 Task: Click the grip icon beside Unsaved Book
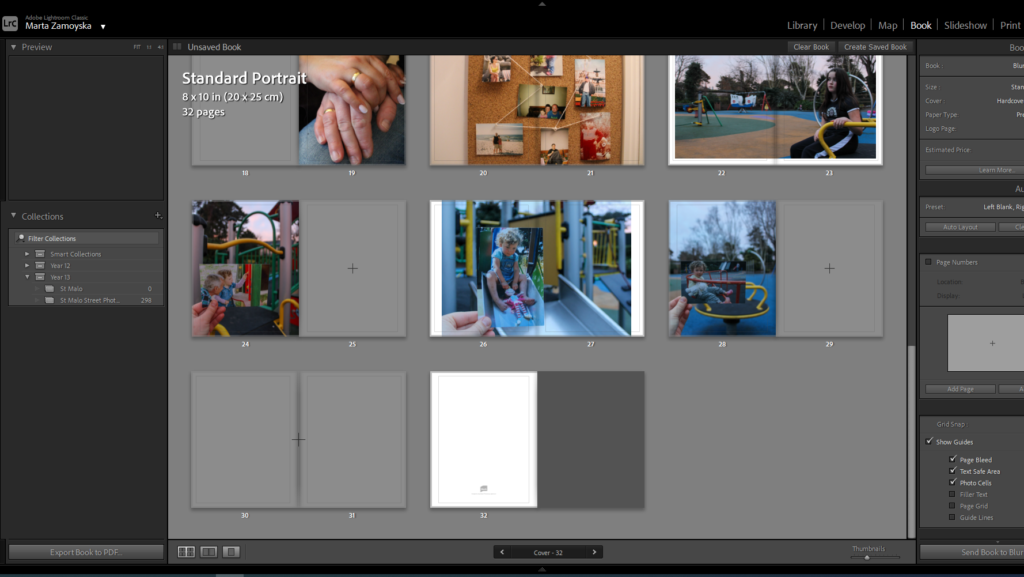177,47
